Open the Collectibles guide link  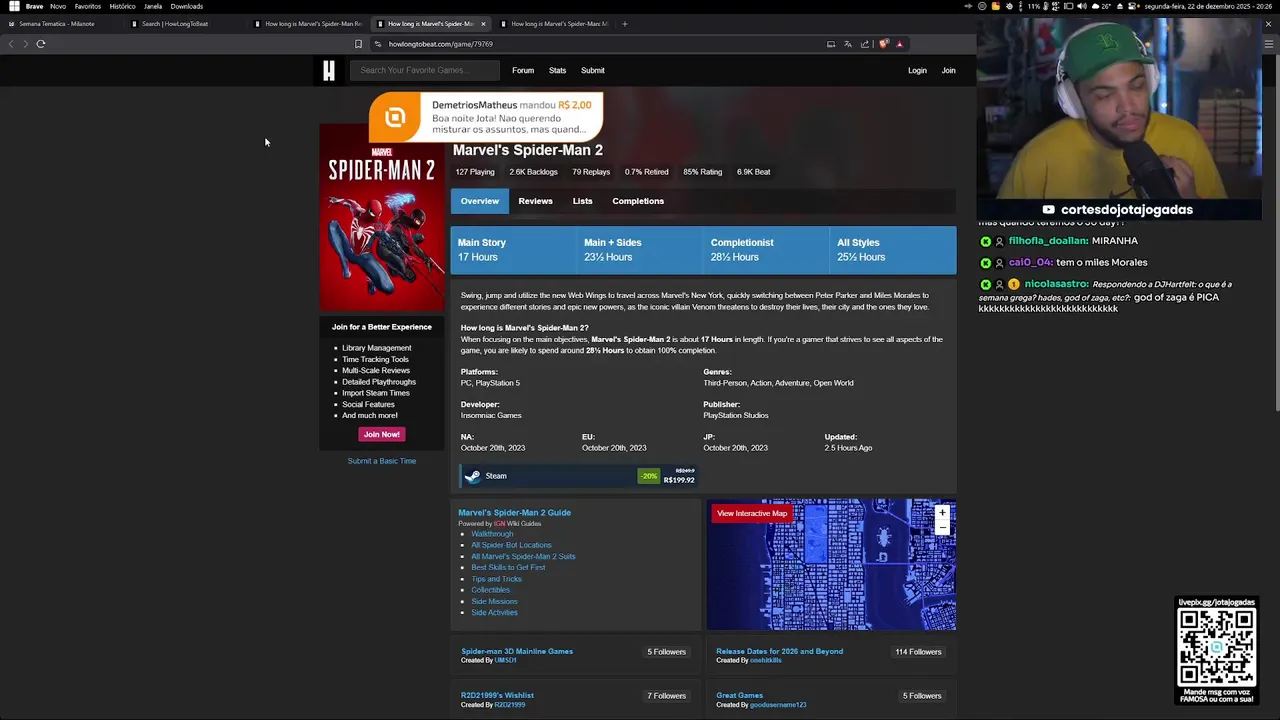tap(490, 590)
